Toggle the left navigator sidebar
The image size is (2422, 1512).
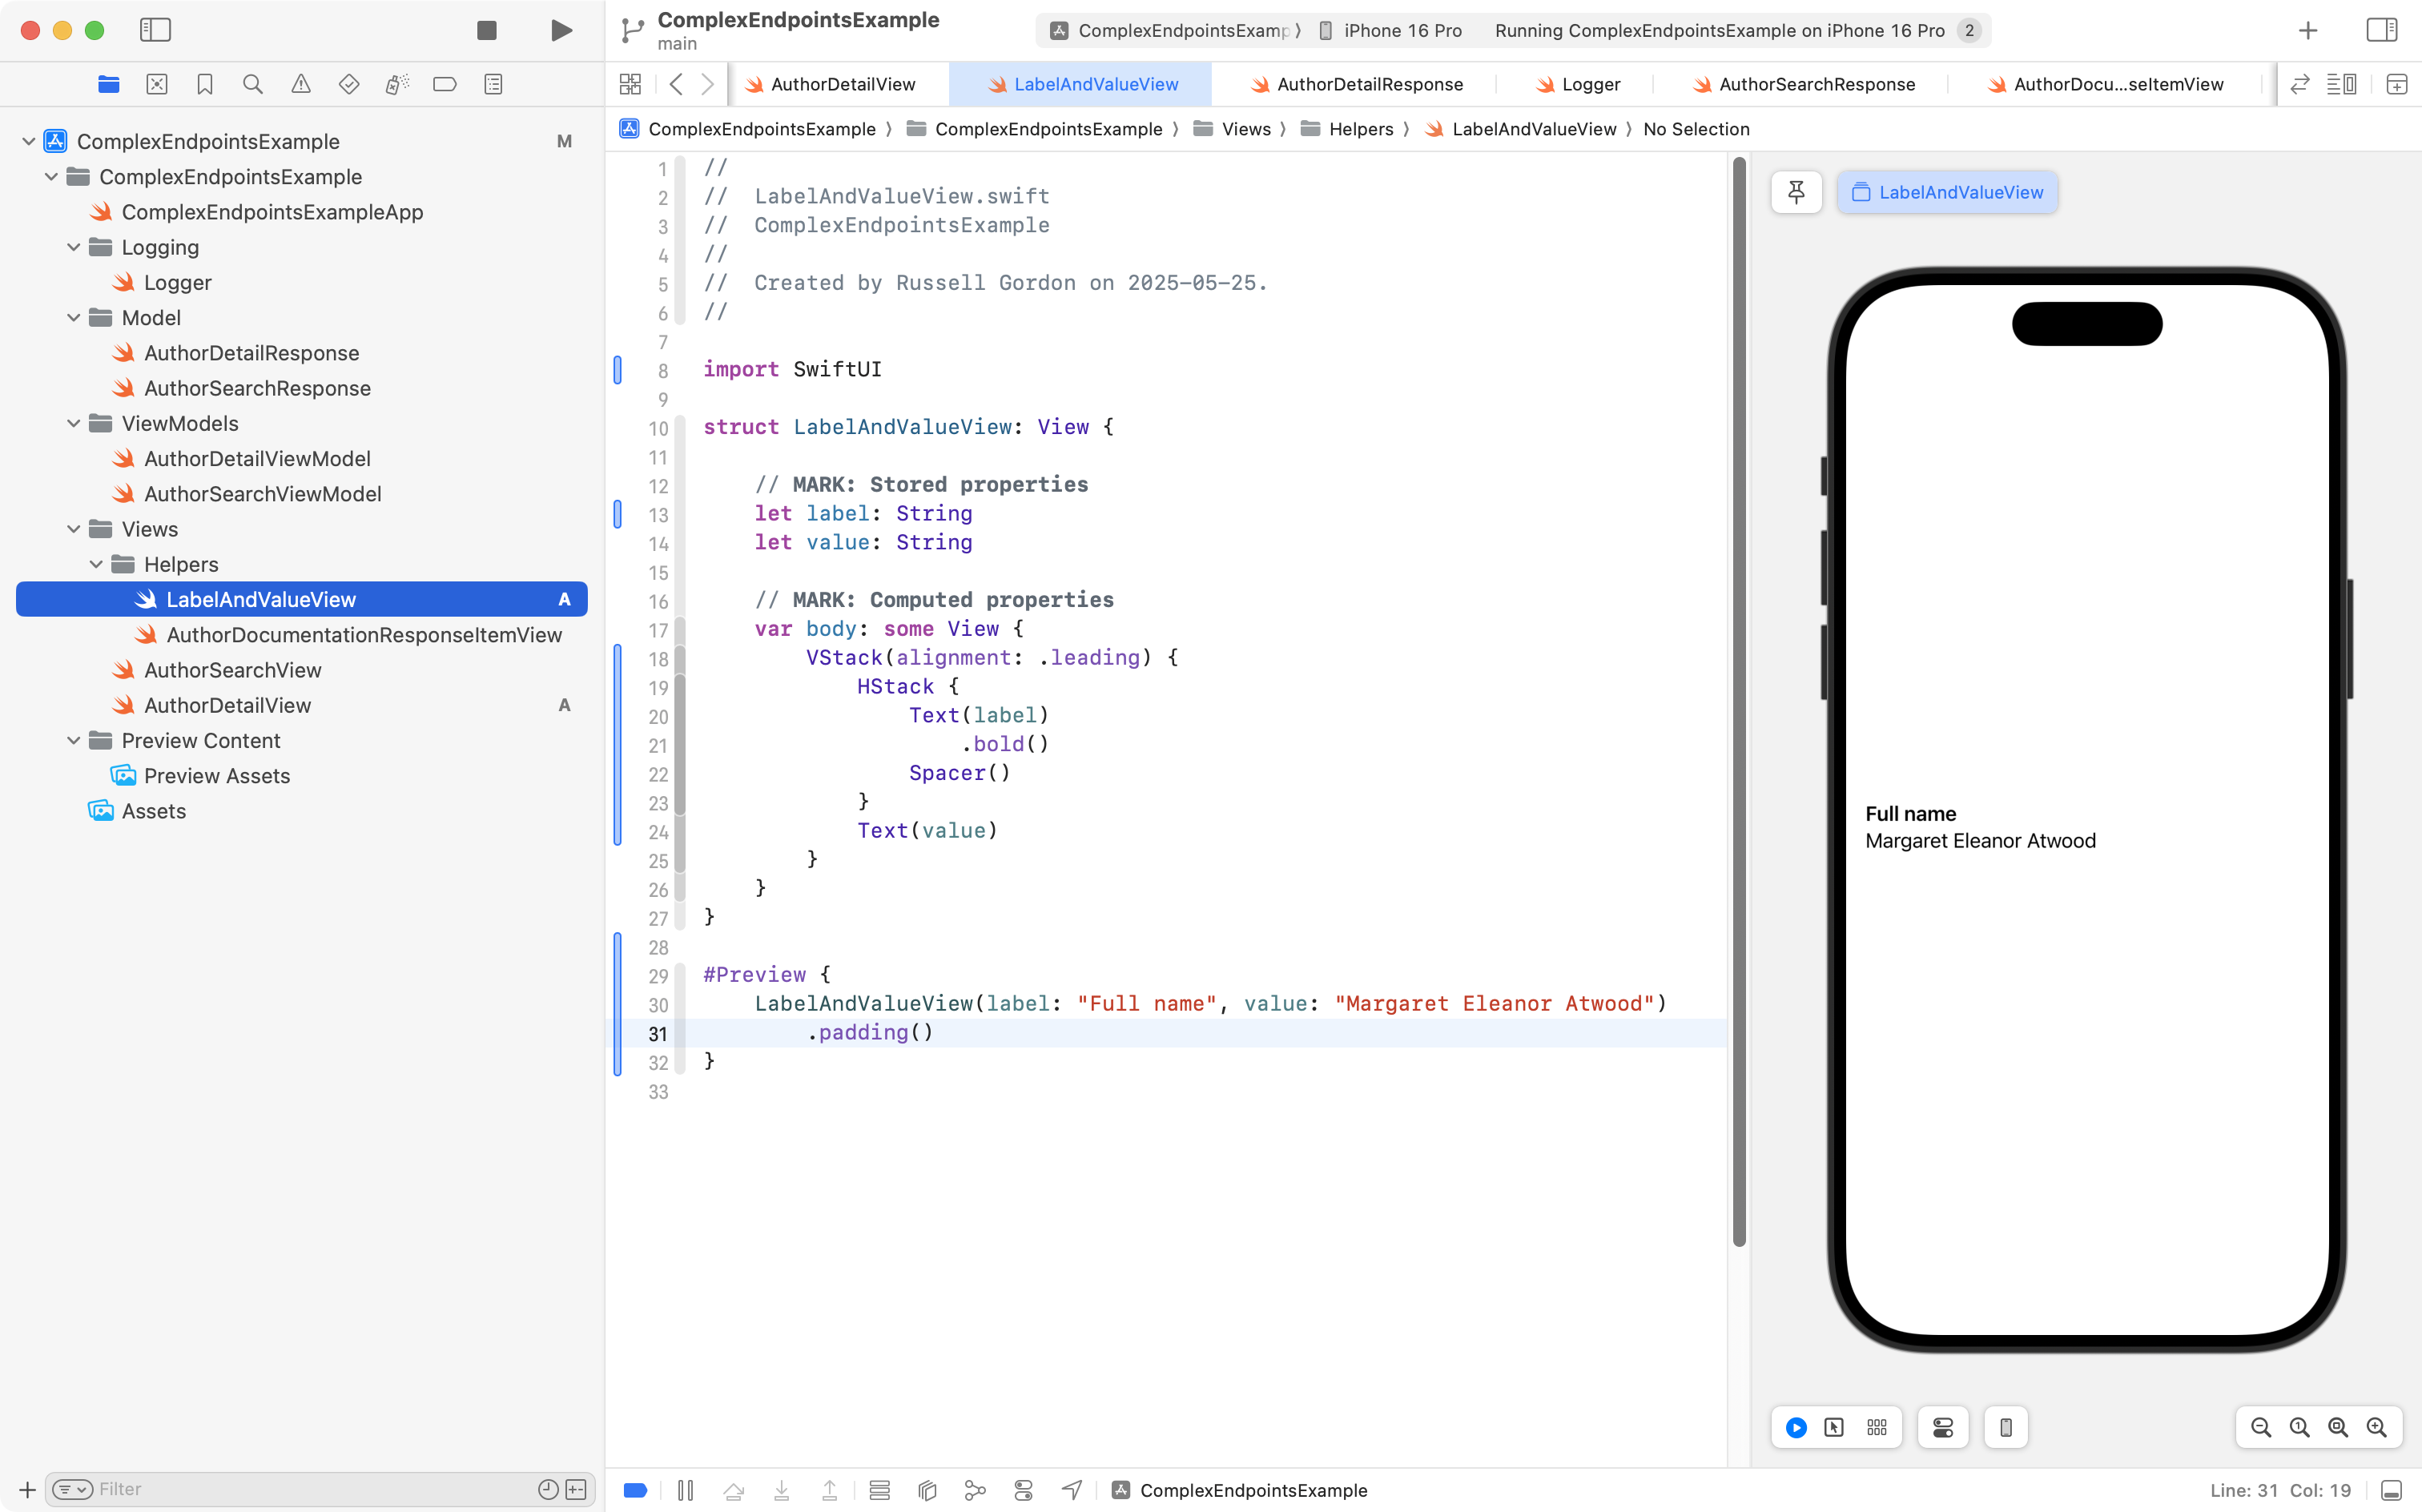pyautogui.click(x=155, y=30)
